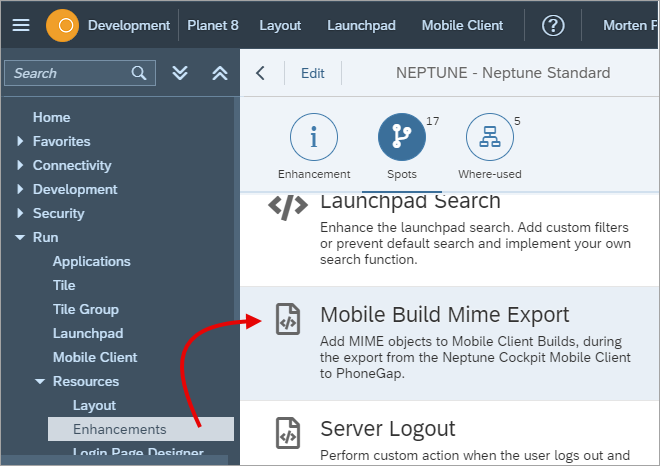Viewport: 660px width, 466px height.
Task: Open the Development top menu
Action: click(129, 25)
